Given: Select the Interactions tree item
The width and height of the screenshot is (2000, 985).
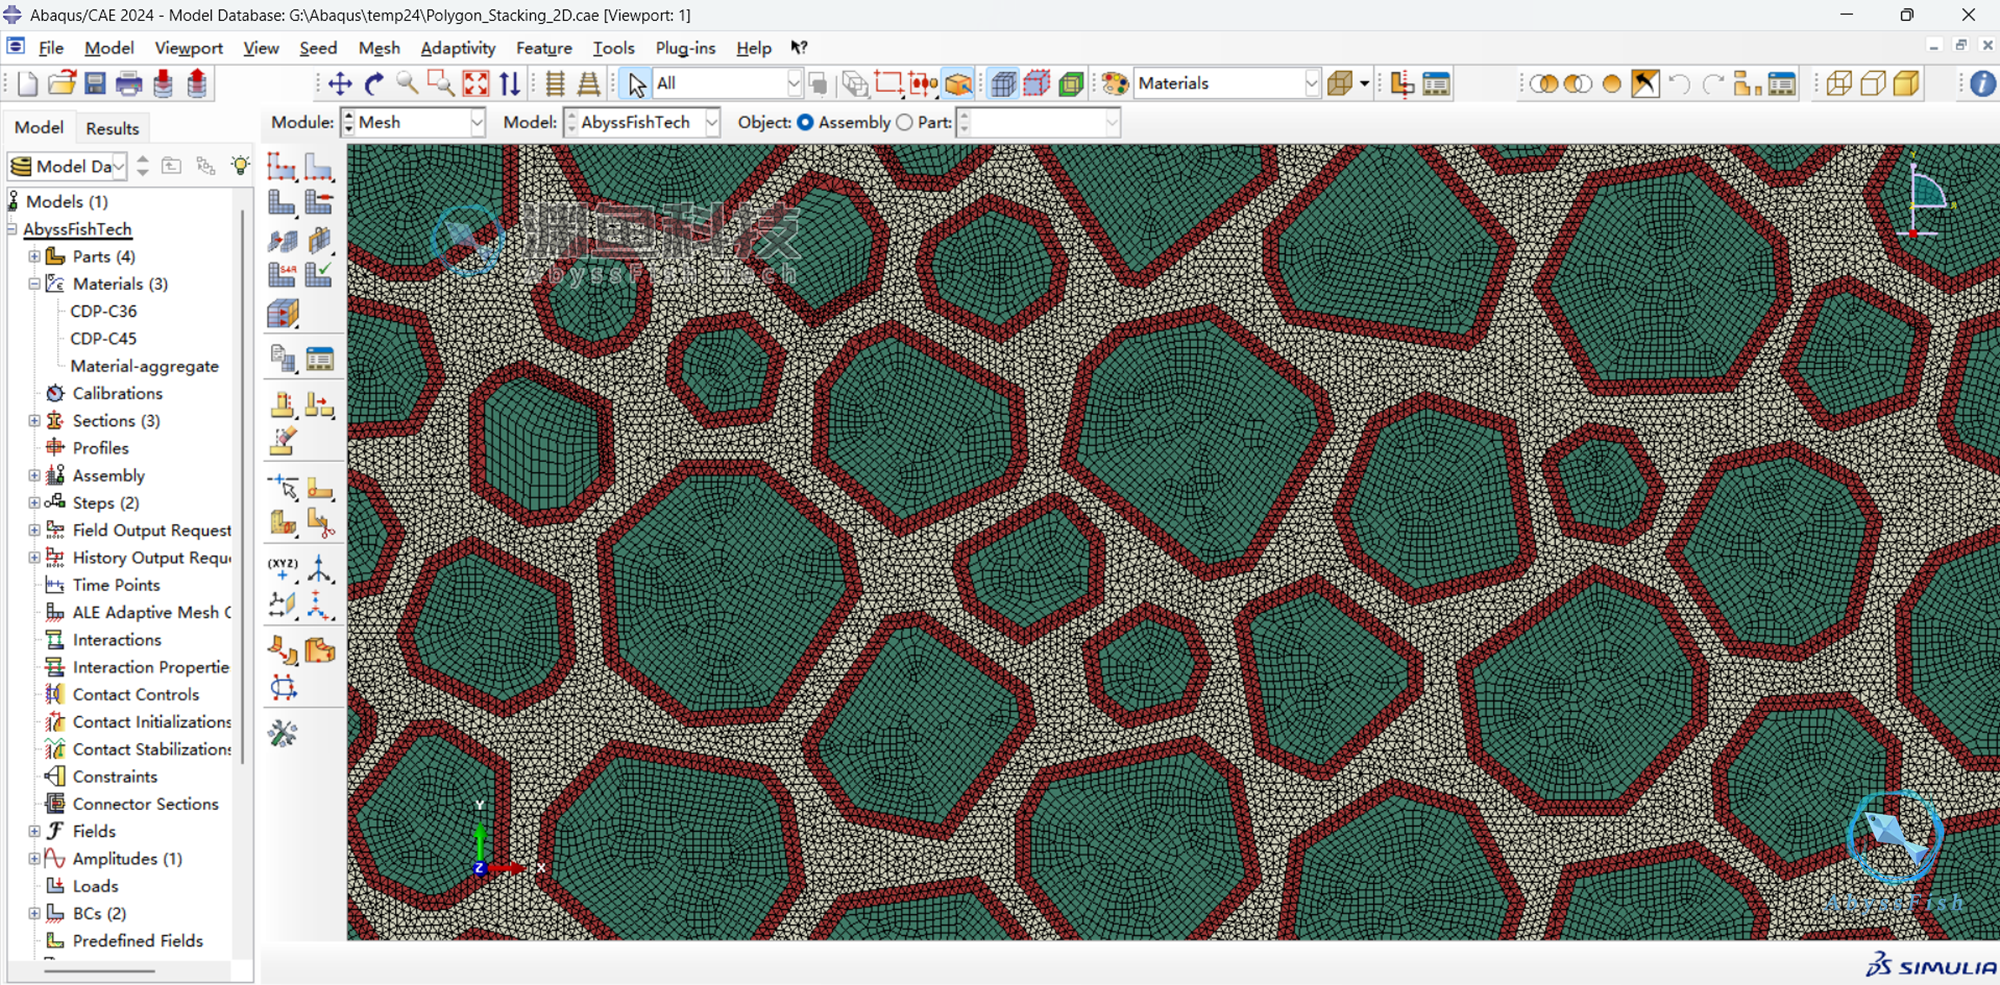Looking at the screenshot, I should click(116, 640).
